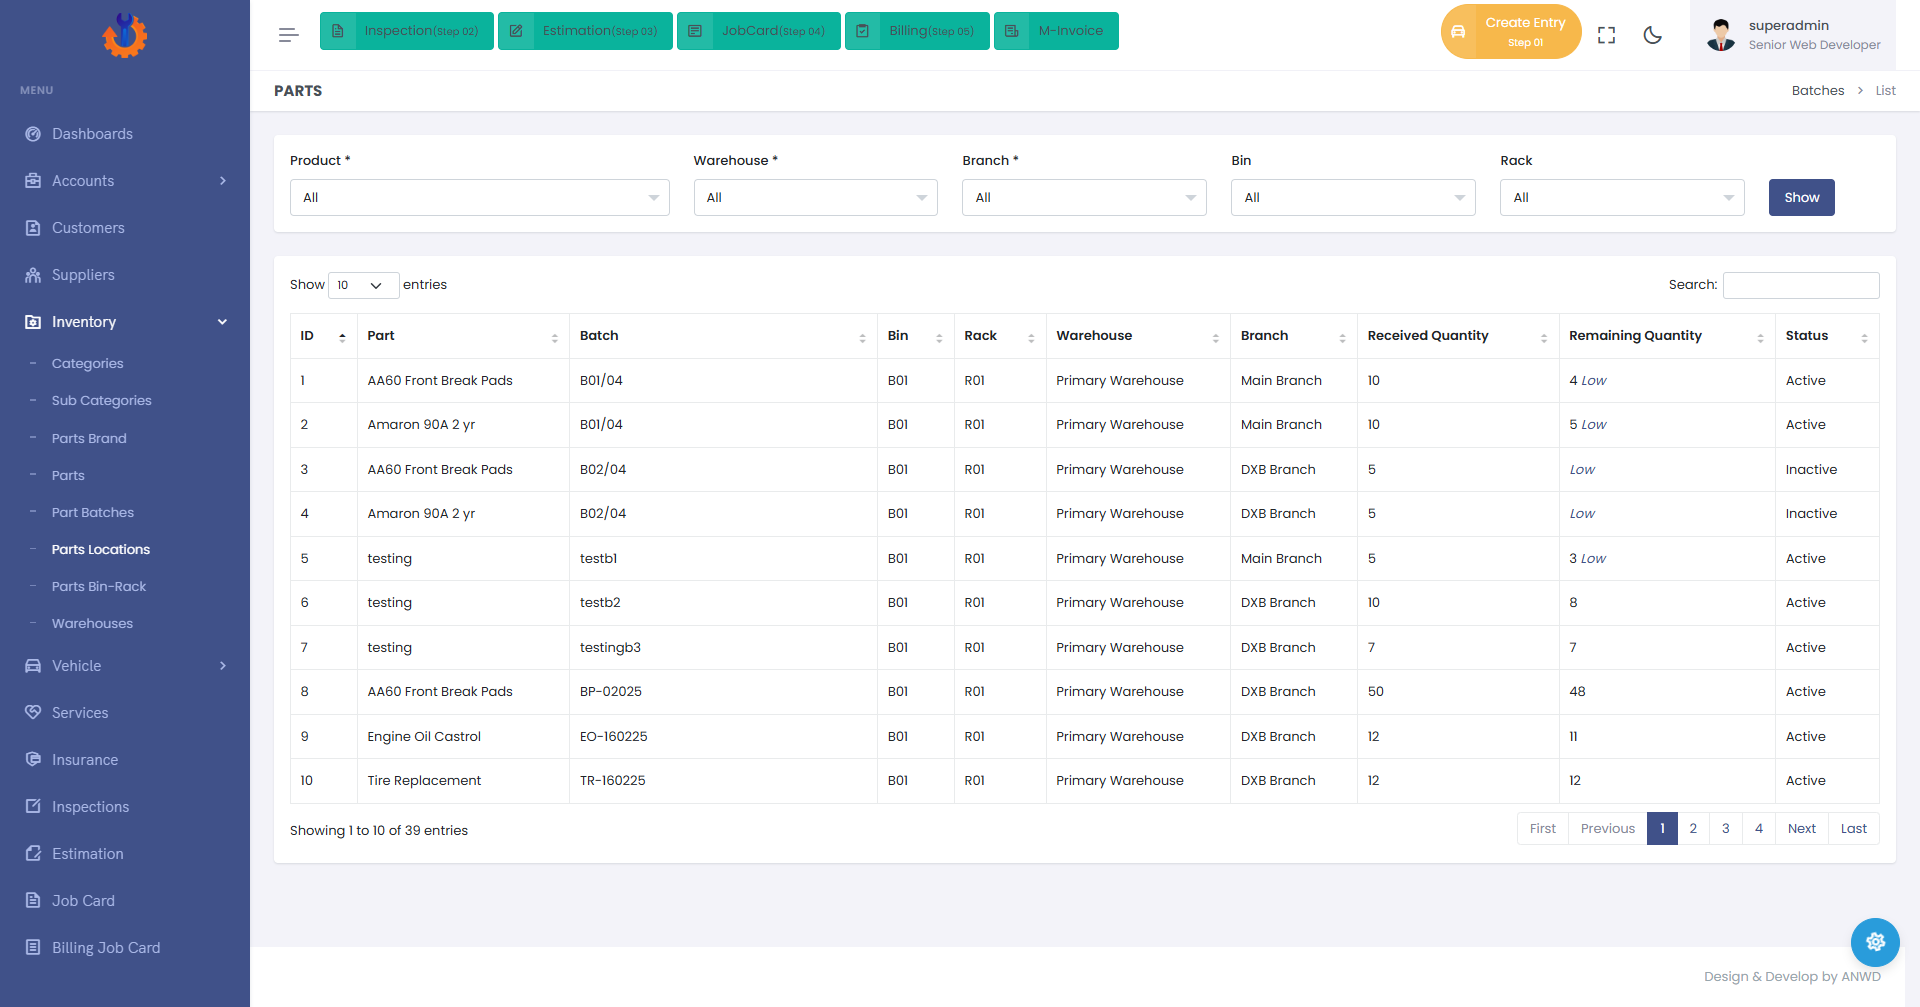Go to pagination page 4

tap(1759, 829)
